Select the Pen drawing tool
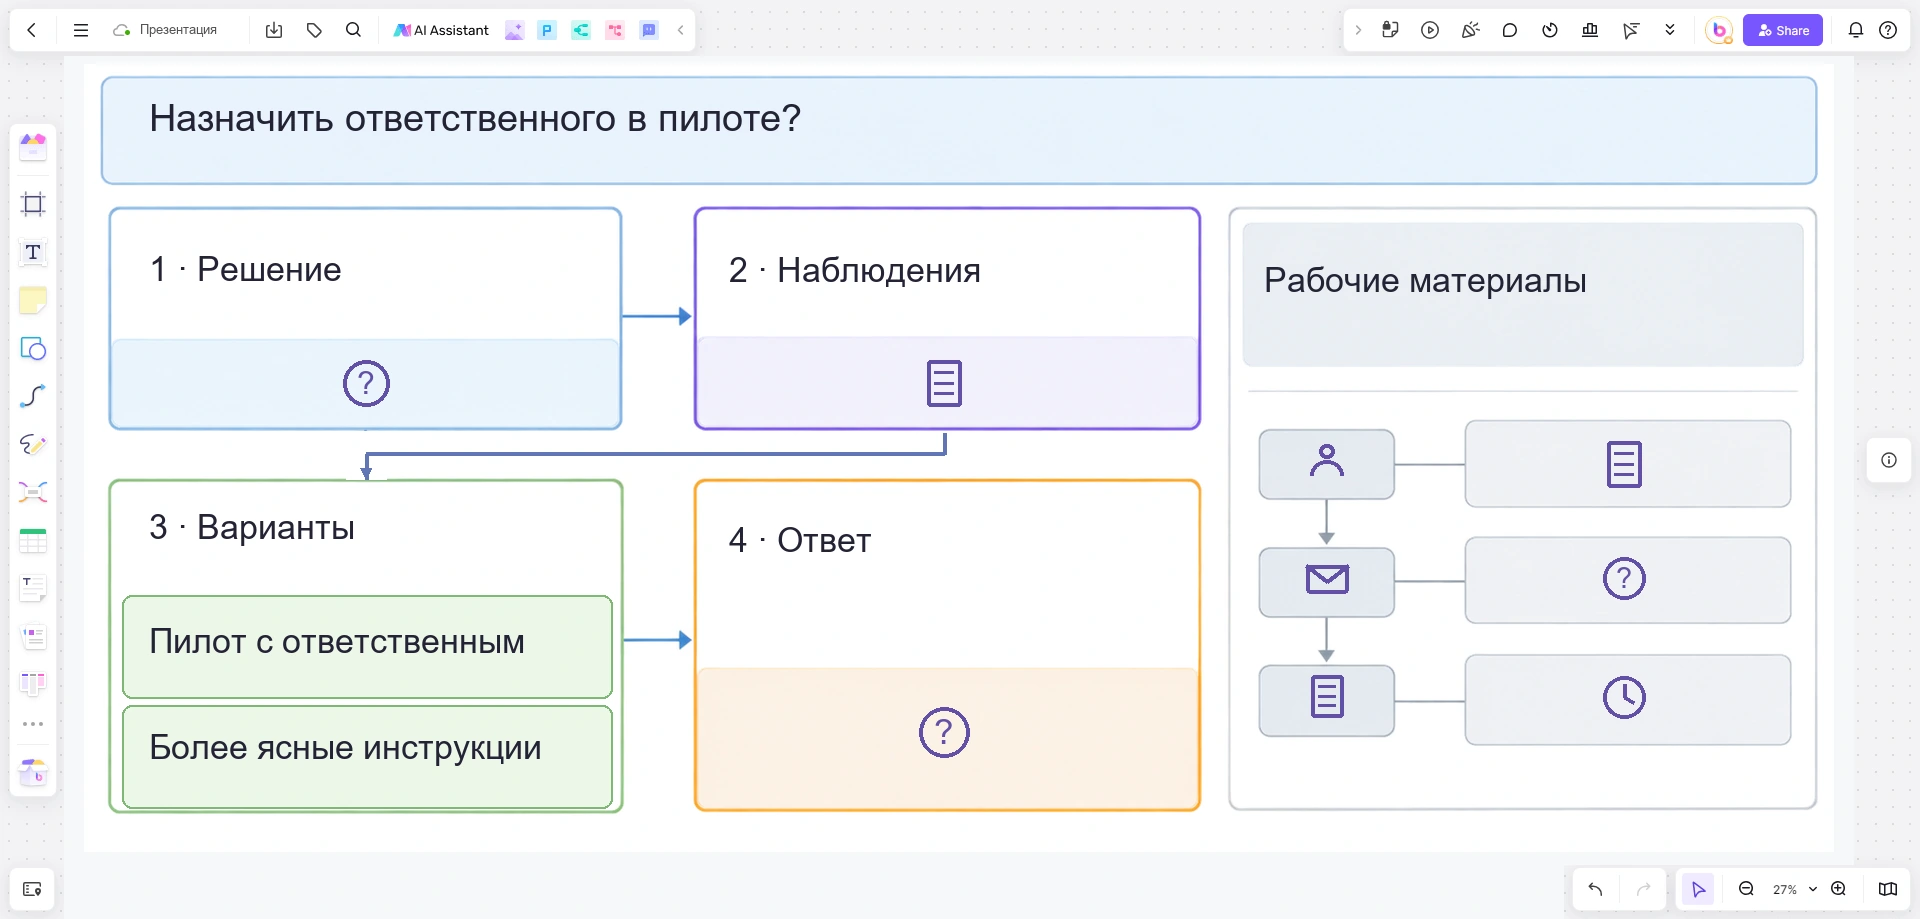Screen dimensions: 1920x919 tap(33, 444)
